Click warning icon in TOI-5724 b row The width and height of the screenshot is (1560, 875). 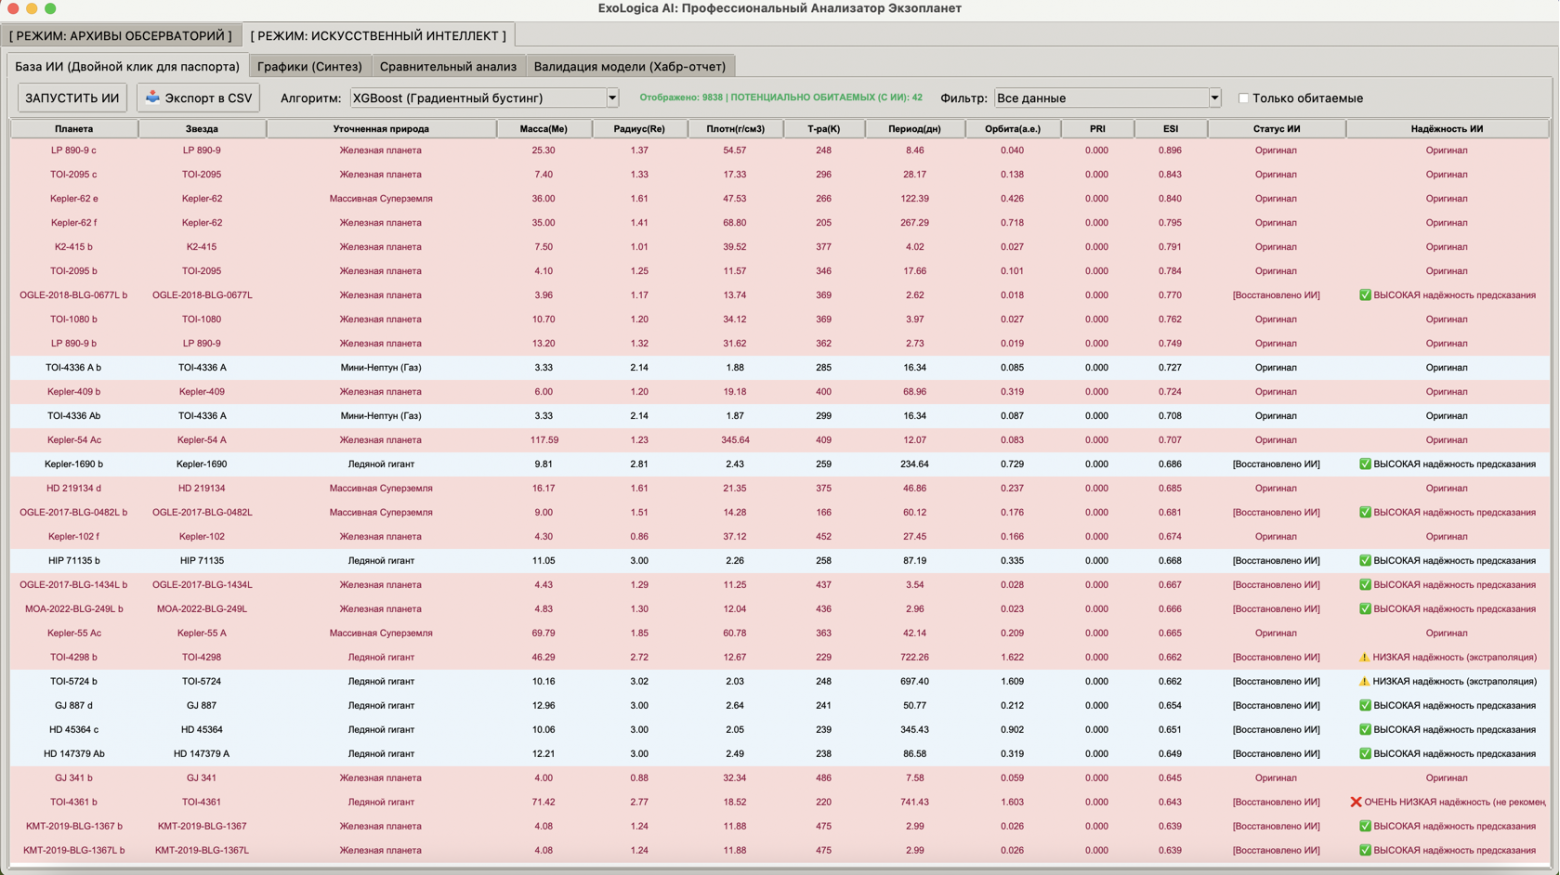coord(1364,681)
